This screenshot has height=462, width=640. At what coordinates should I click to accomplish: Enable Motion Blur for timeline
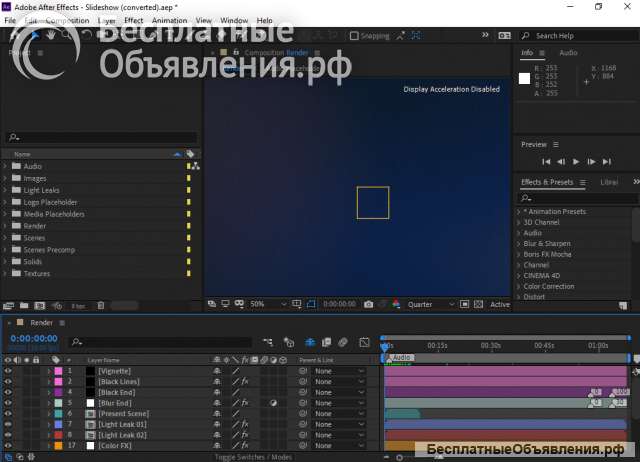click(343, 342)
